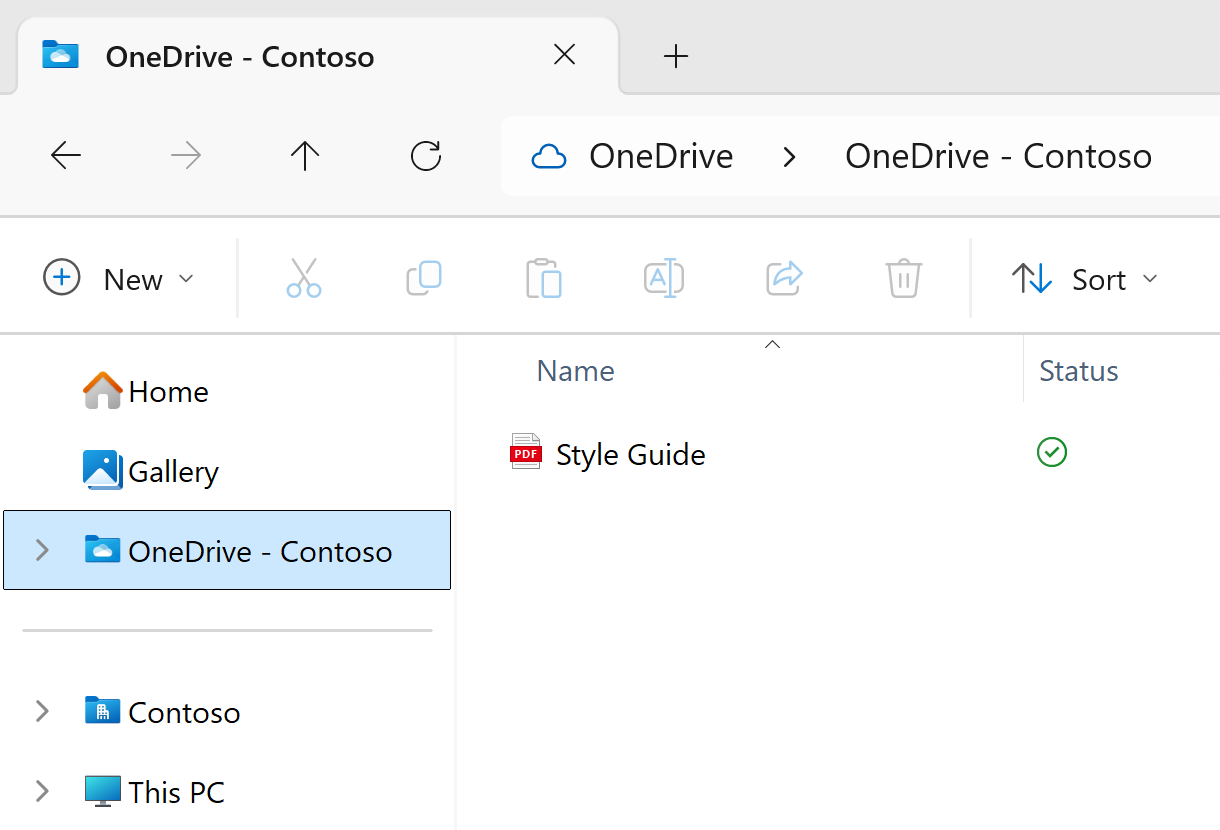The width and height of the screenshot is (1220, 830).
Task: Open the Sort dropdown menu
Action: click(1085, 279)
